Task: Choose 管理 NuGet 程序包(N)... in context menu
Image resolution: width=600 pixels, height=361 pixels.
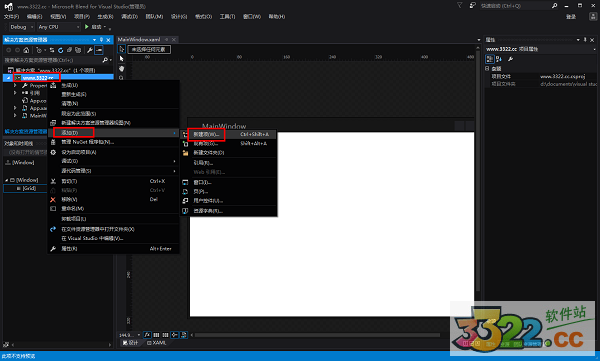Action: click(x=114, y=142)
